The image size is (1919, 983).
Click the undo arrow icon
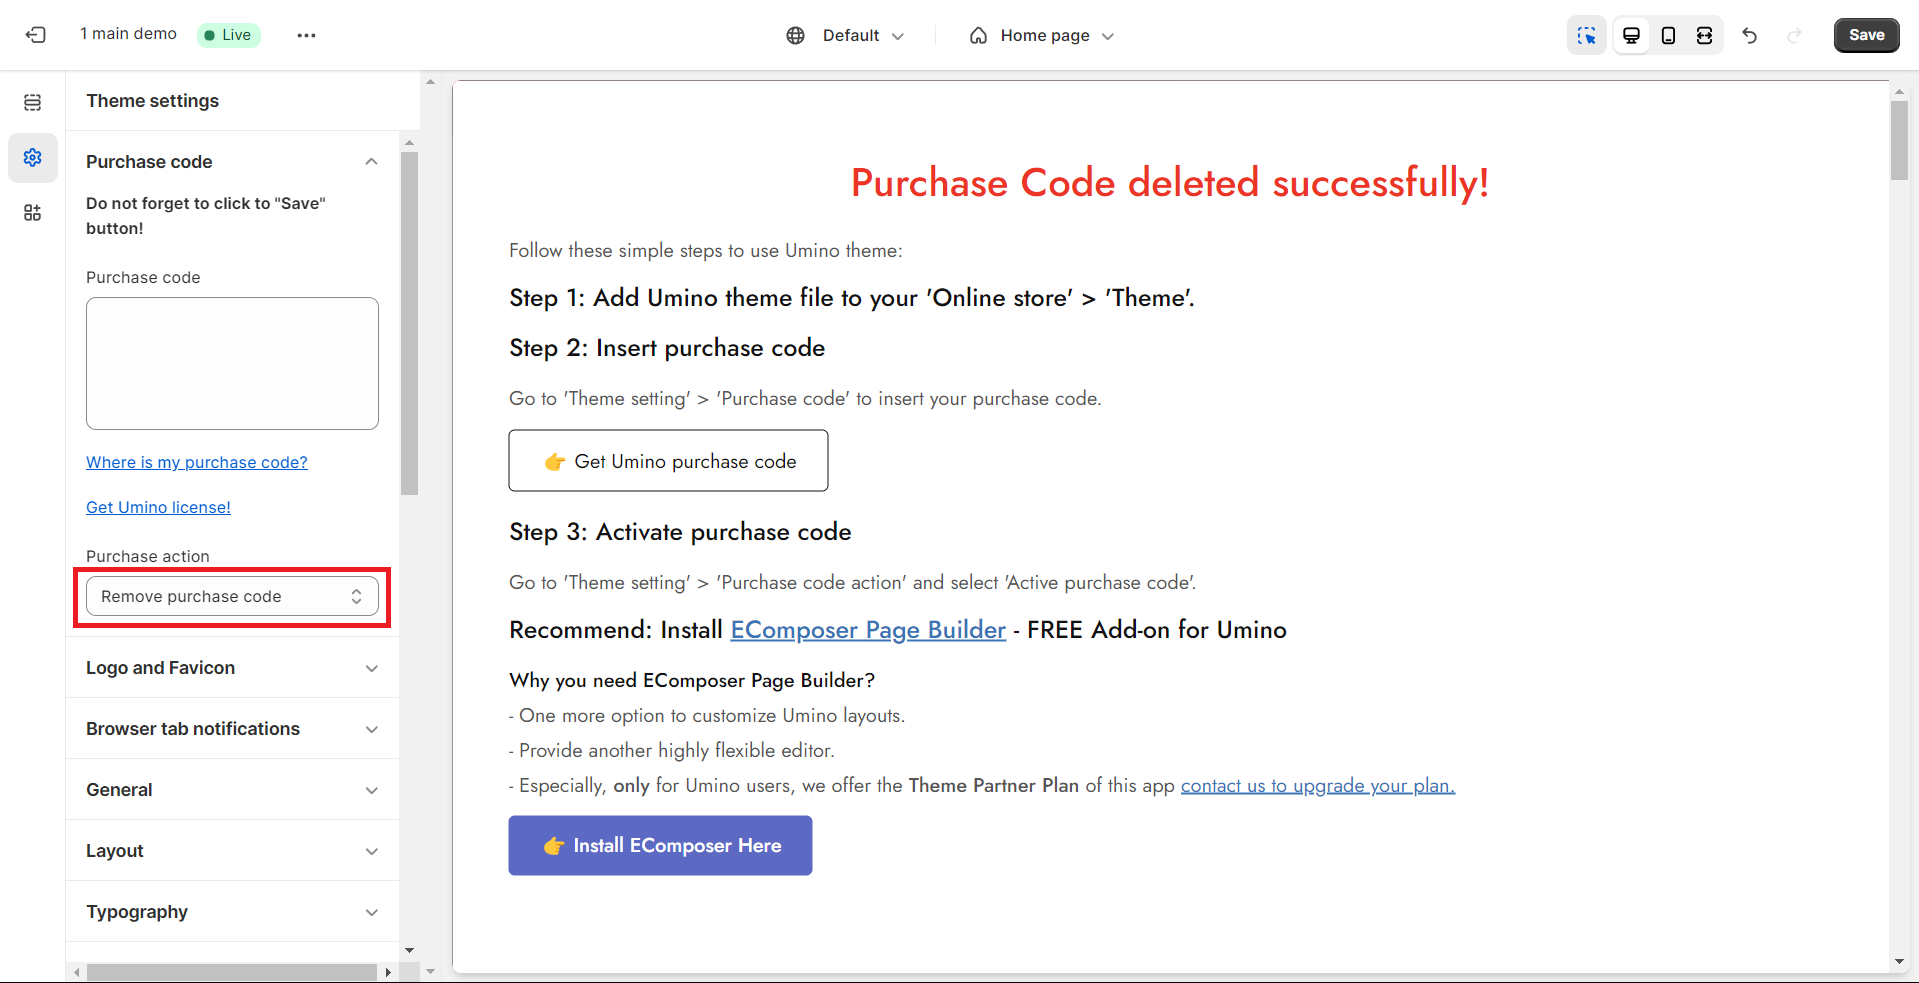(1749, 35)
